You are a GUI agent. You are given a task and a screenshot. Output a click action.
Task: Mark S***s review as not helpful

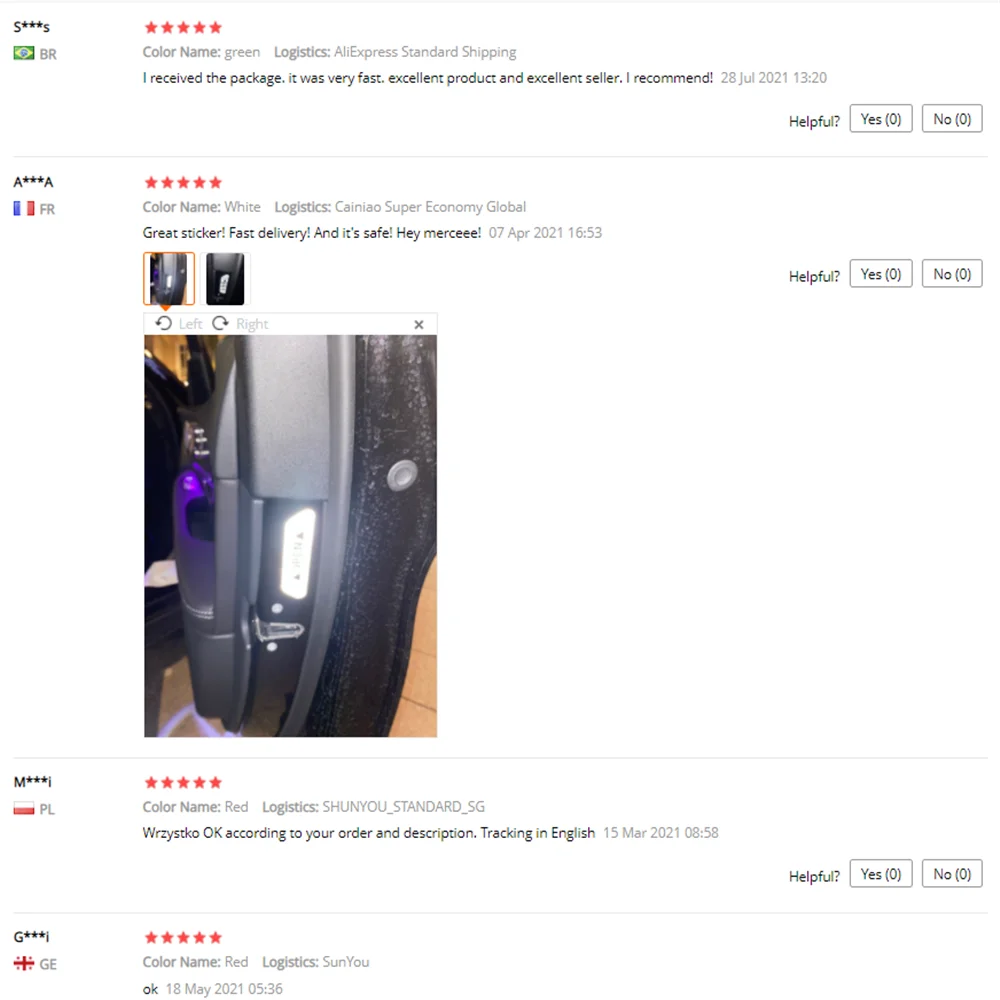coord(952,119)
